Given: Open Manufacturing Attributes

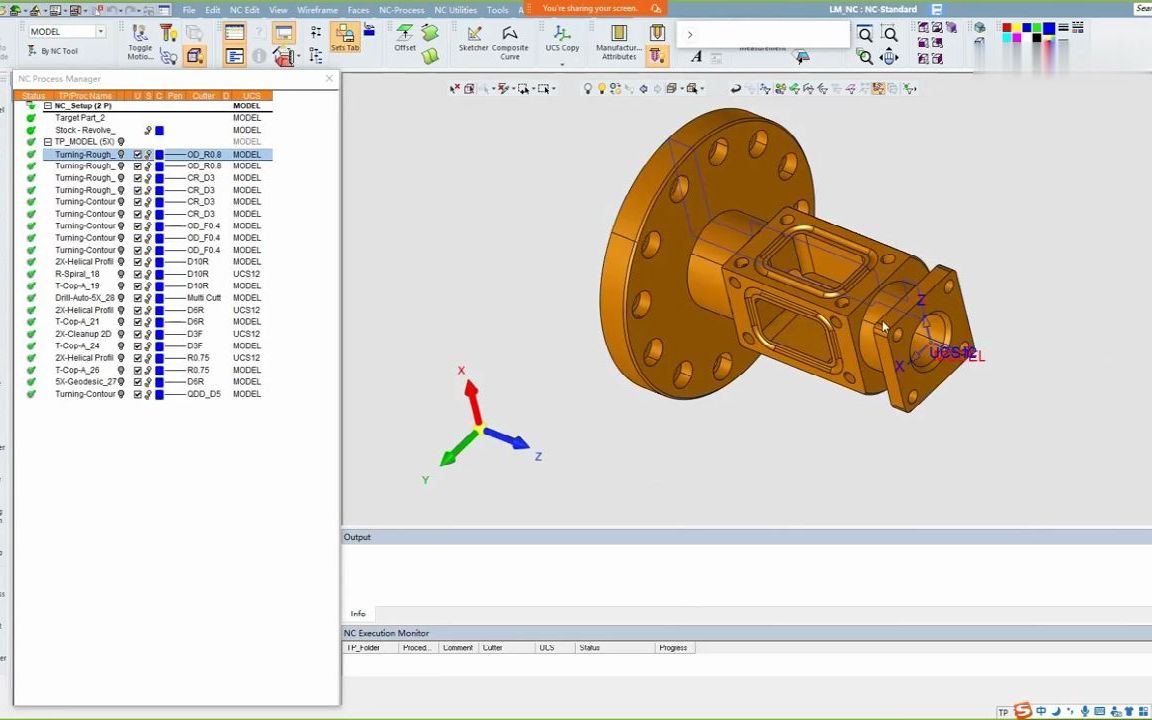Looking at the screenshot, I should click(x=618, y=39).
